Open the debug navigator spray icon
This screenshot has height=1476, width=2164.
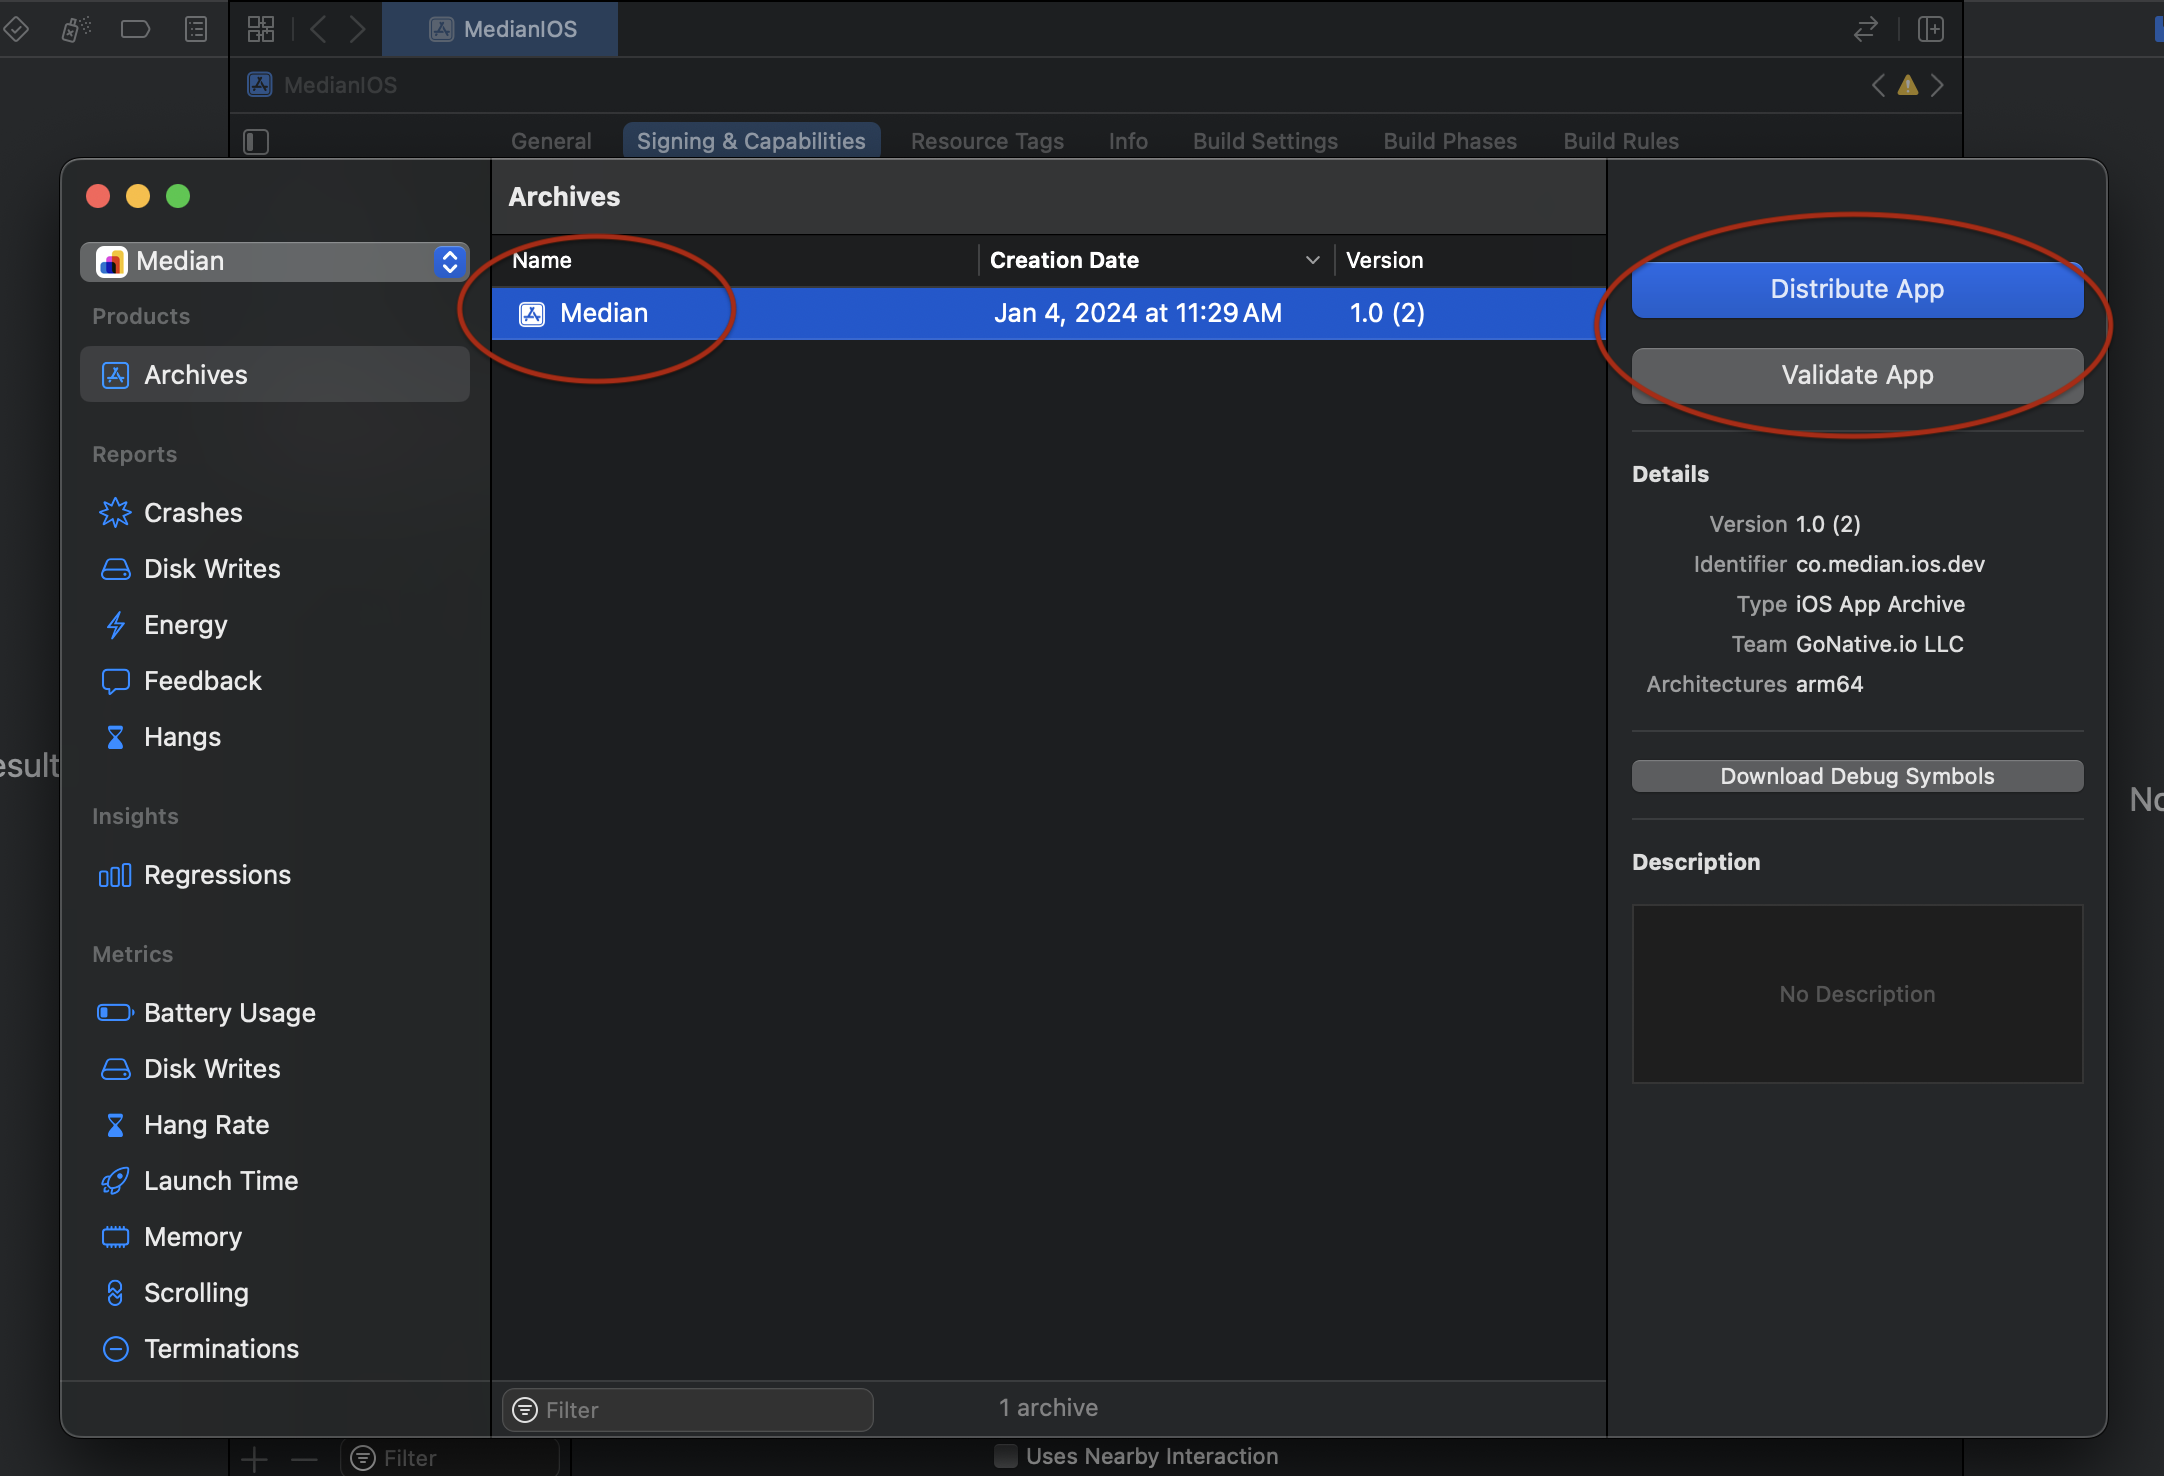(x=76, y=29)
